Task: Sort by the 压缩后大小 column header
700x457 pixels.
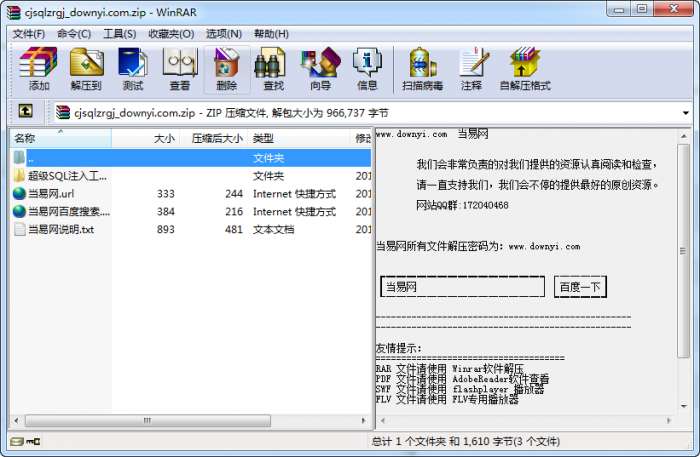Action: pyautogui.click(x=213, y=138)
